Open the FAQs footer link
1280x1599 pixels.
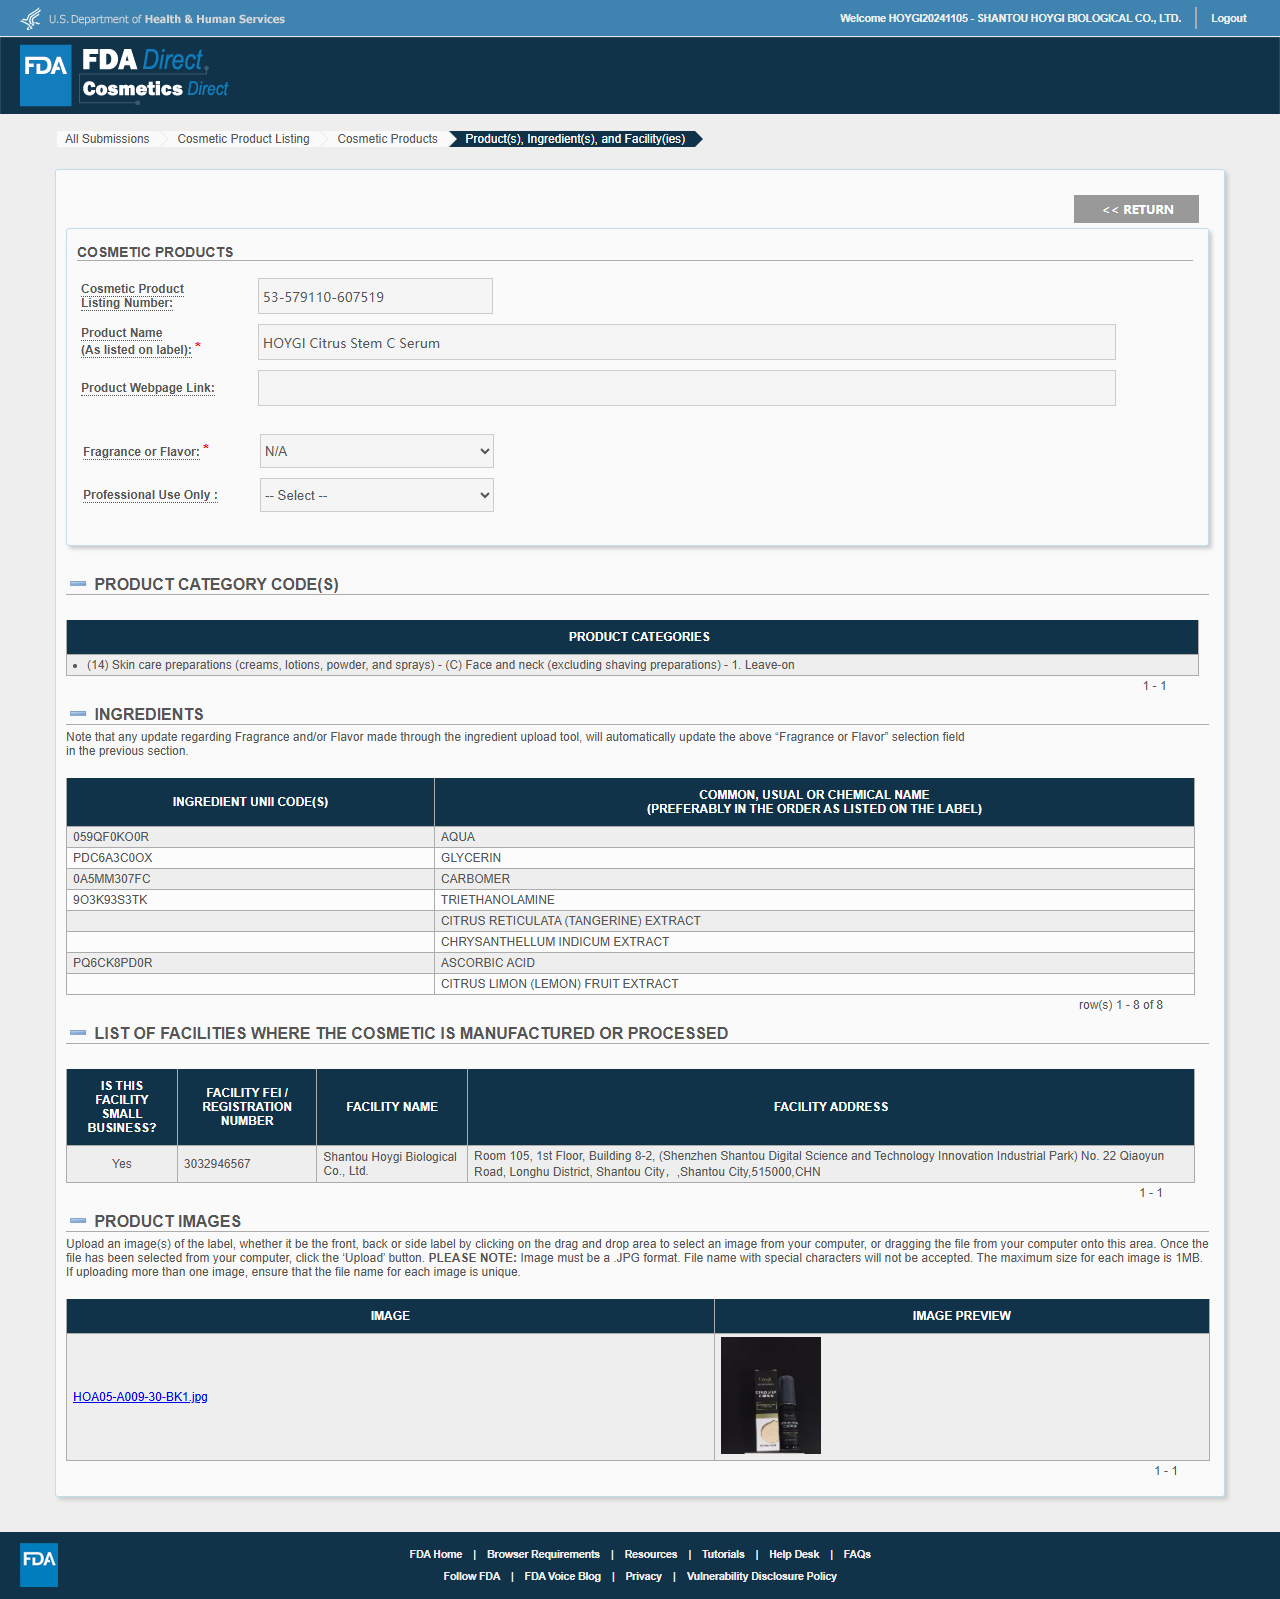857,1554
